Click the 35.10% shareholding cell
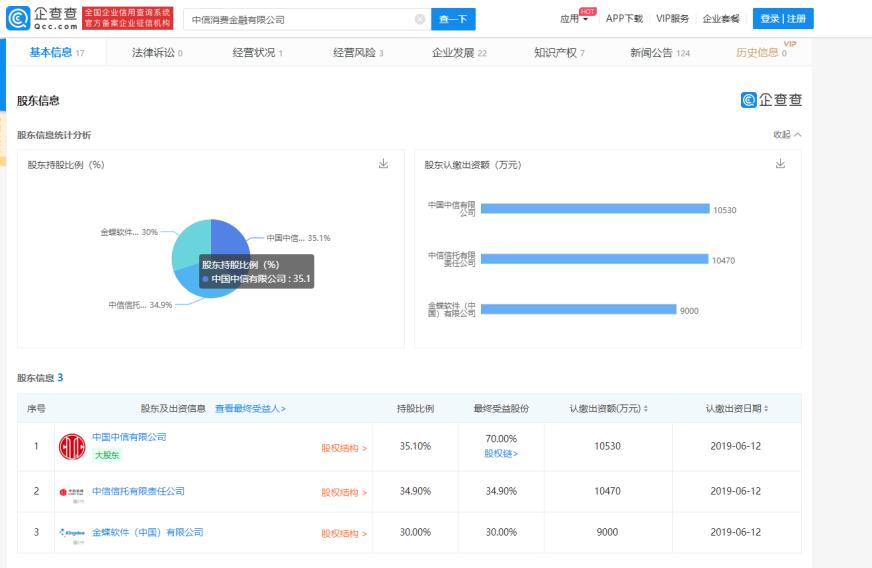The height and width of the screenshot is (568, 872). point(415,446)
